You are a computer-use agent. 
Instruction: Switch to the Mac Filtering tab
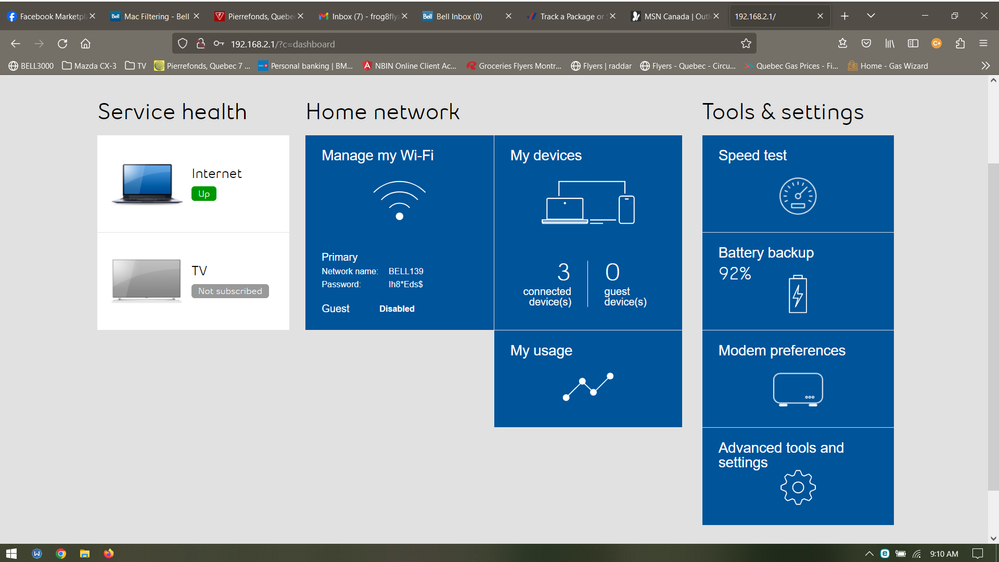pyautogui.click(x=155, y=17)
